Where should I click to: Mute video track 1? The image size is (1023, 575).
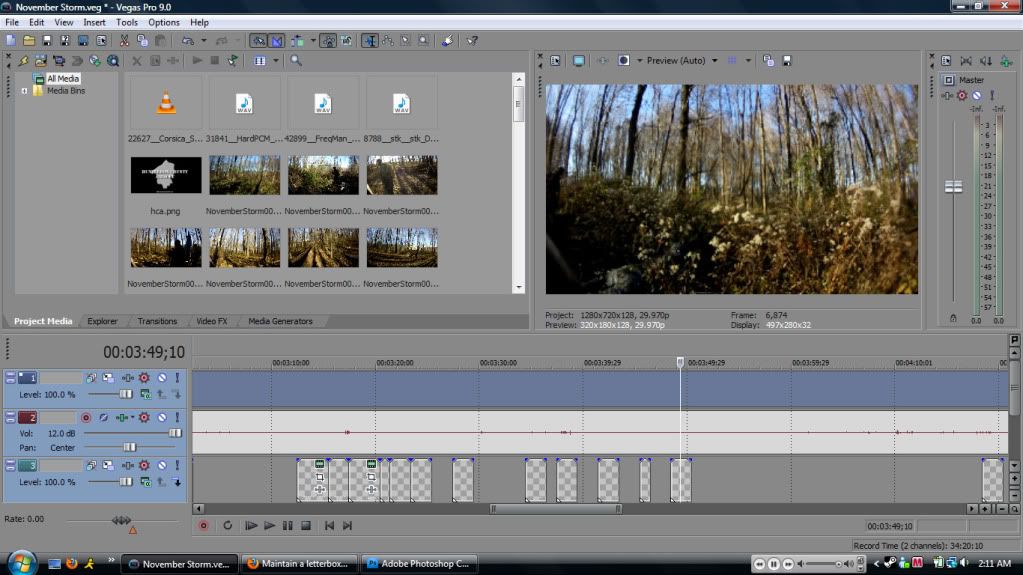[162, 378]
